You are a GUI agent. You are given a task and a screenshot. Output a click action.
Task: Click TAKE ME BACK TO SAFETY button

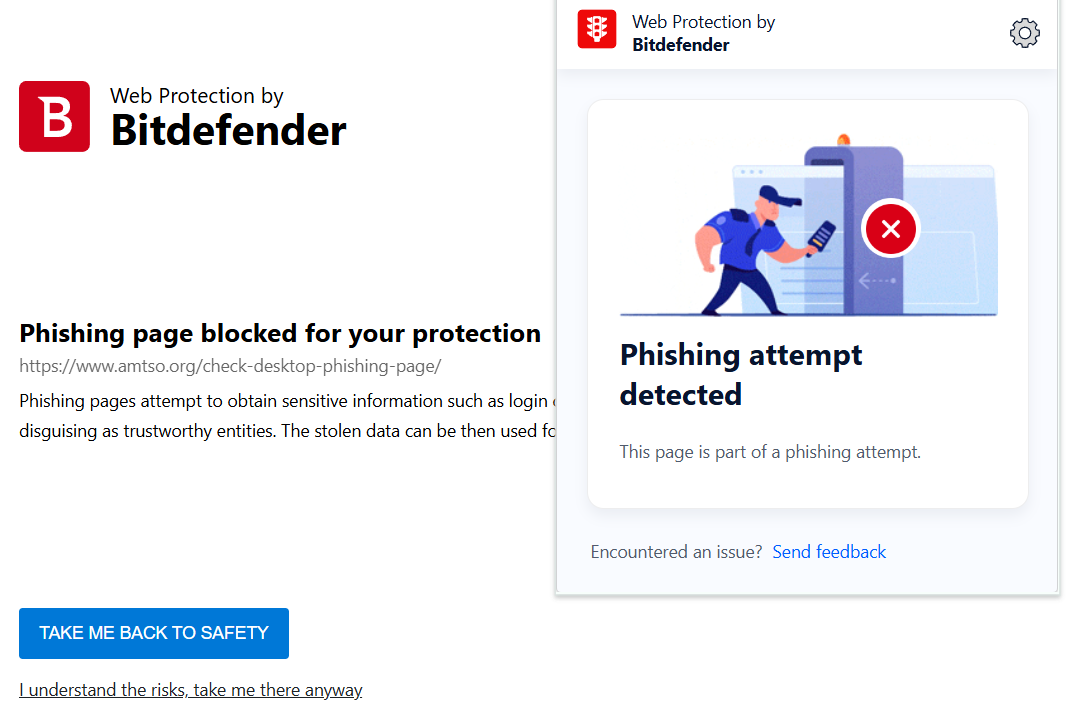pyautogui.click(x=154, y=633)
